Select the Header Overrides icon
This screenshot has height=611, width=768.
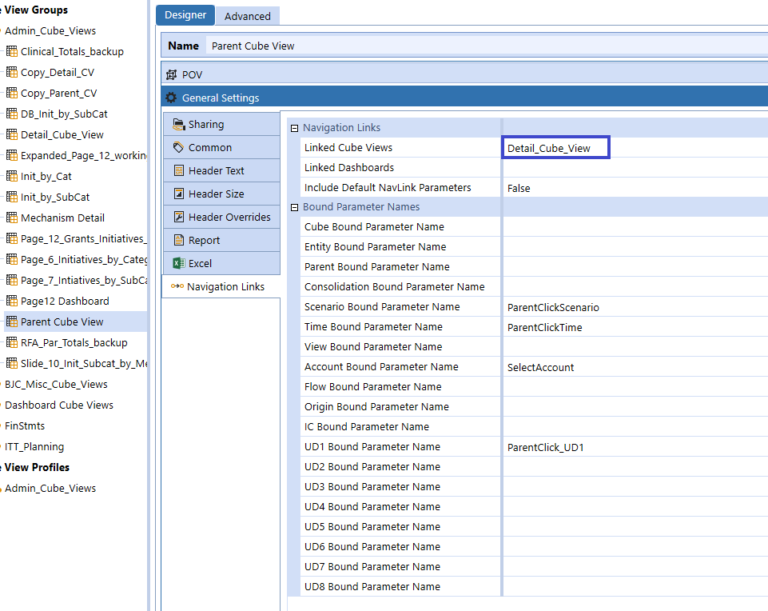tap(179, 217)
